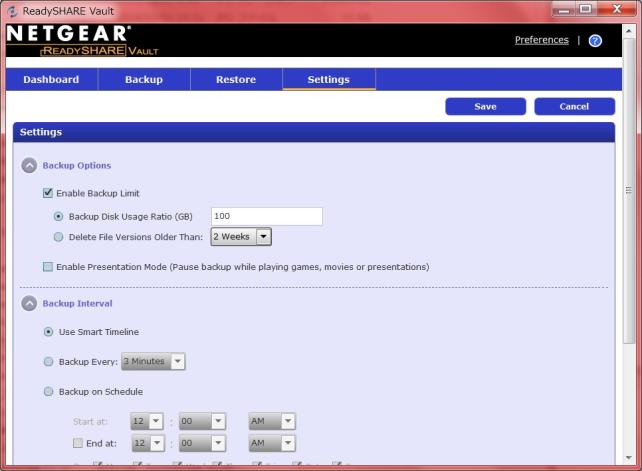Maximize the ReadySHARE Vault window
The height and width of the screenshot is (471, 642).
coord(585,9)
